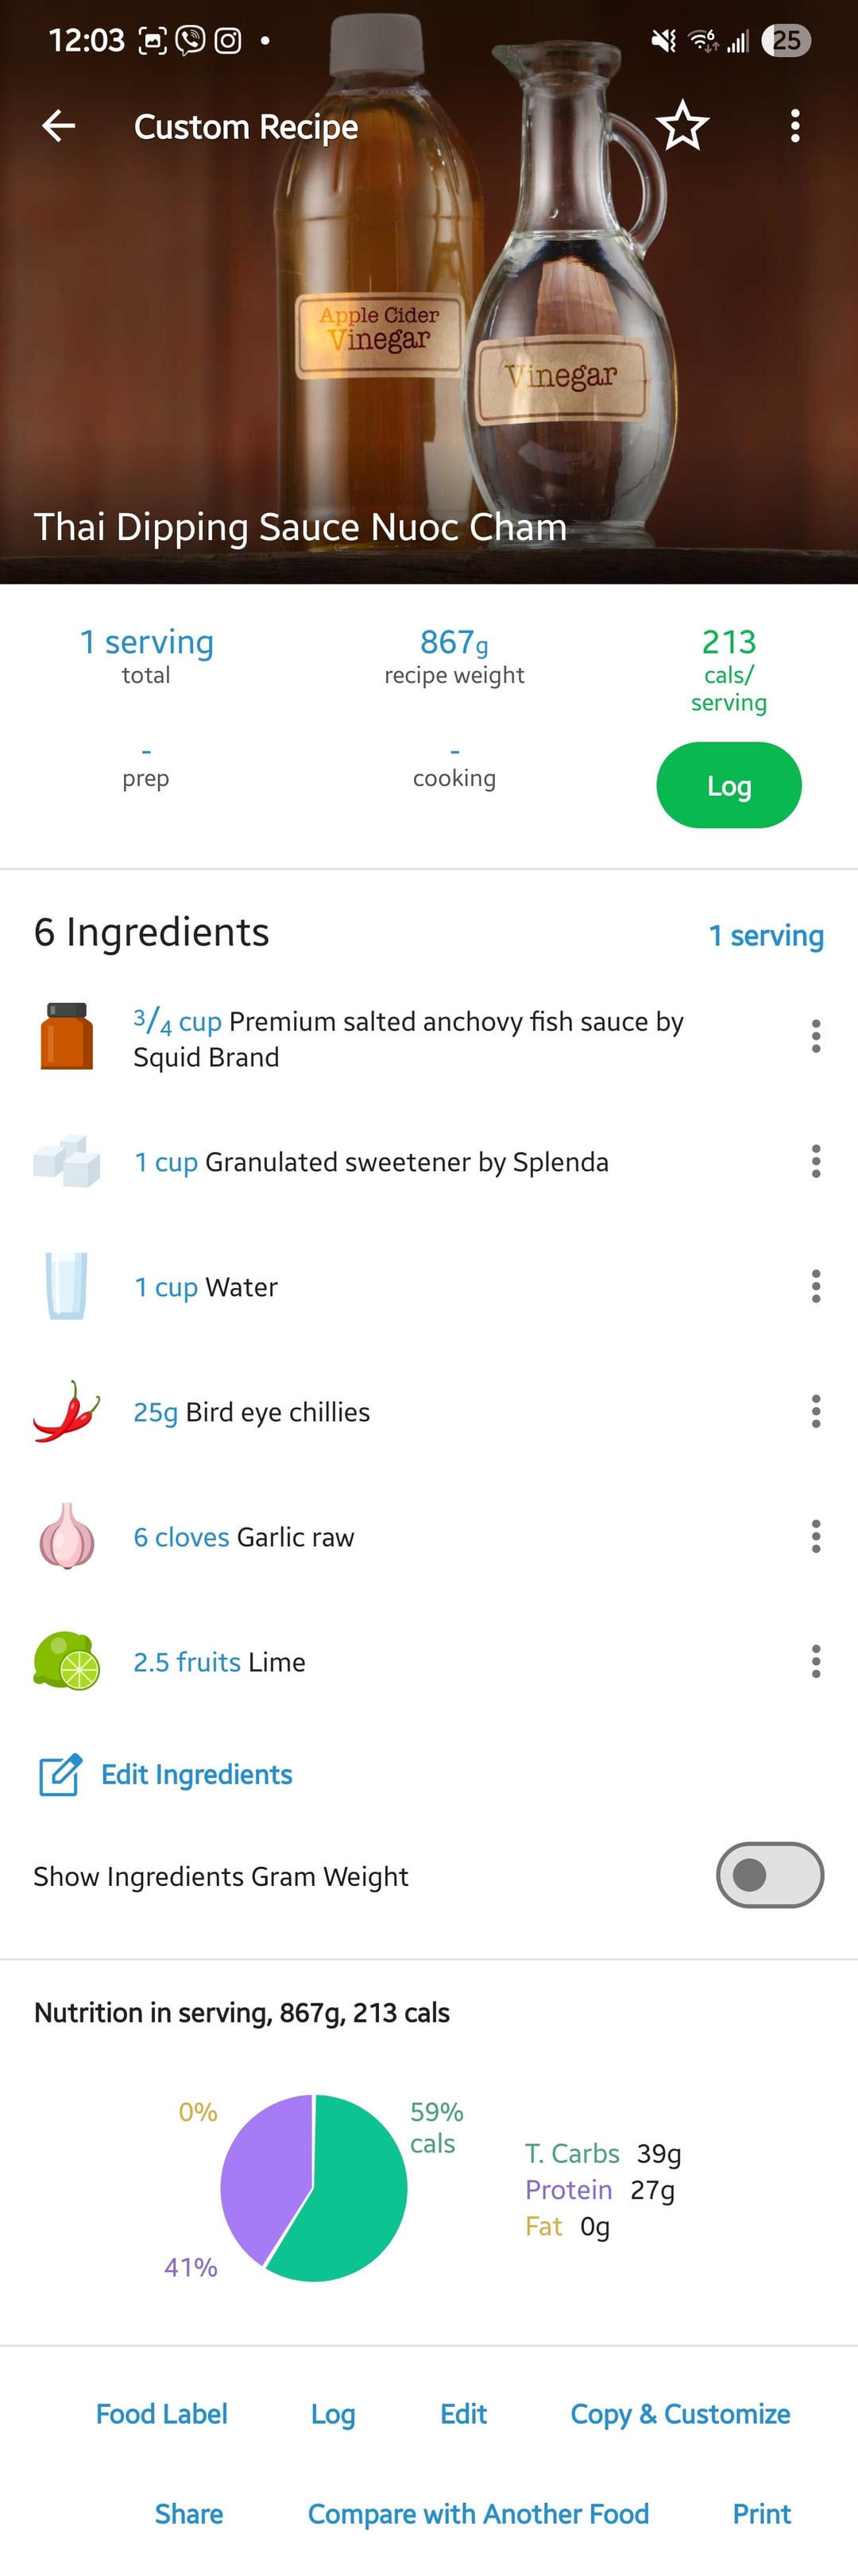Favorite recipe with the star icon
Viewport: 858px width, 2576px height.
click(682, 126)
